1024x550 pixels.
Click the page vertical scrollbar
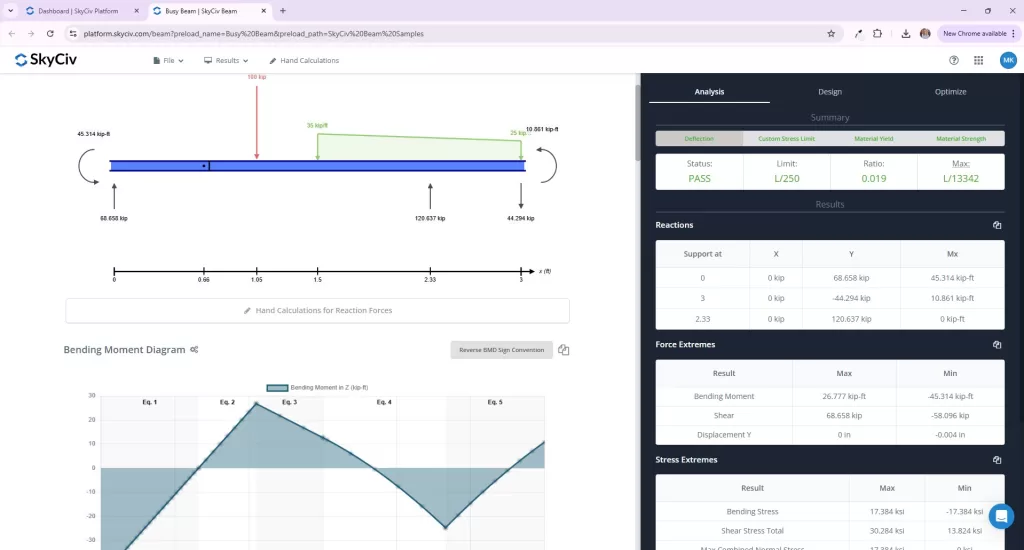pos(638,123)
